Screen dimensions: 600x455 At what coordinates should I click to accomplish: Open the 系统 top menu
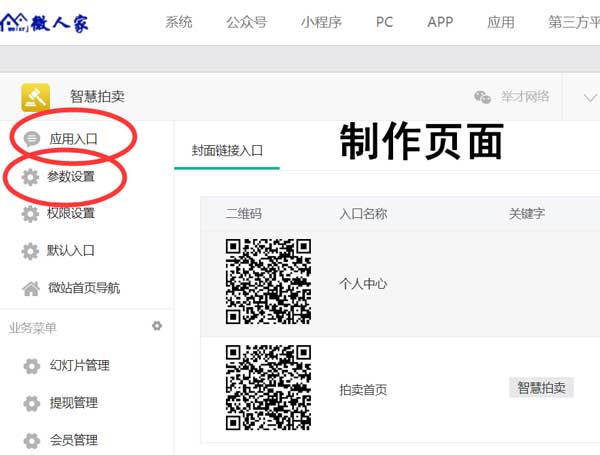click(179, 22)
